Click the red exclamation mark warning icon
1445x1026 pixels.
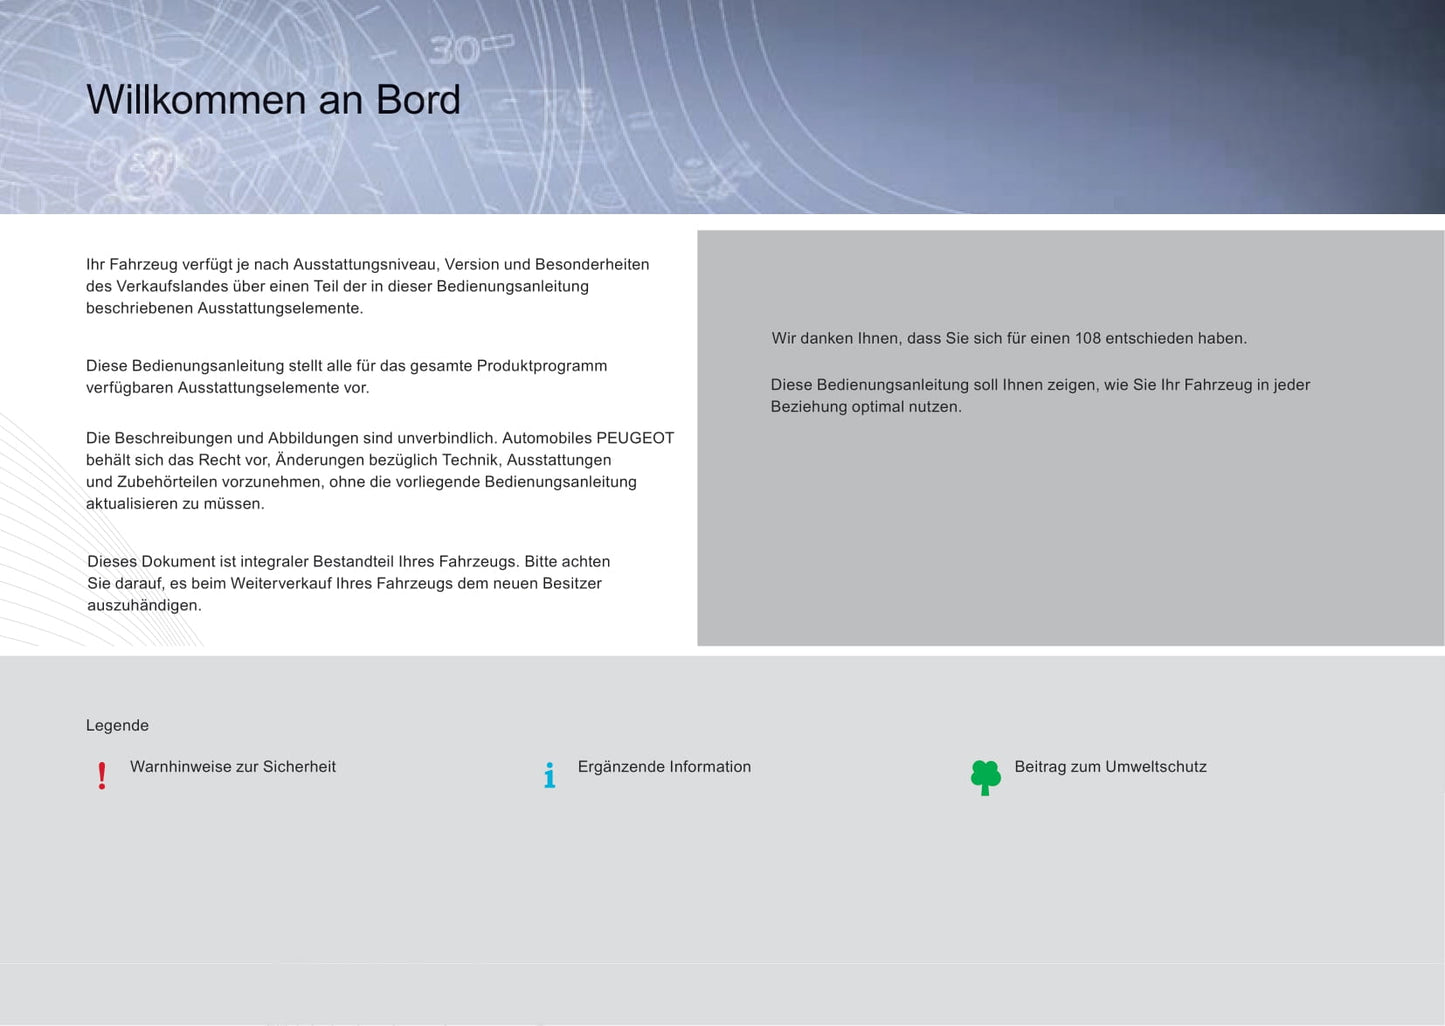[x=102, y=776]
